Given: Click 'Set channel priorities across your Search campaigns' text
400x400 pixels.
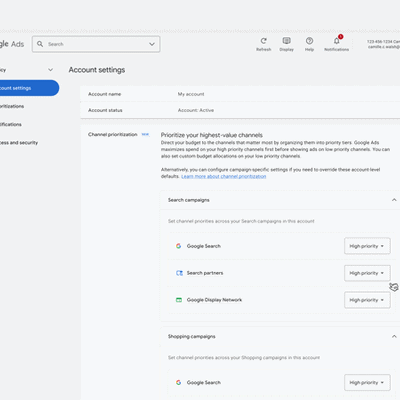Looking at the screenshot, I should coord(241,221).
